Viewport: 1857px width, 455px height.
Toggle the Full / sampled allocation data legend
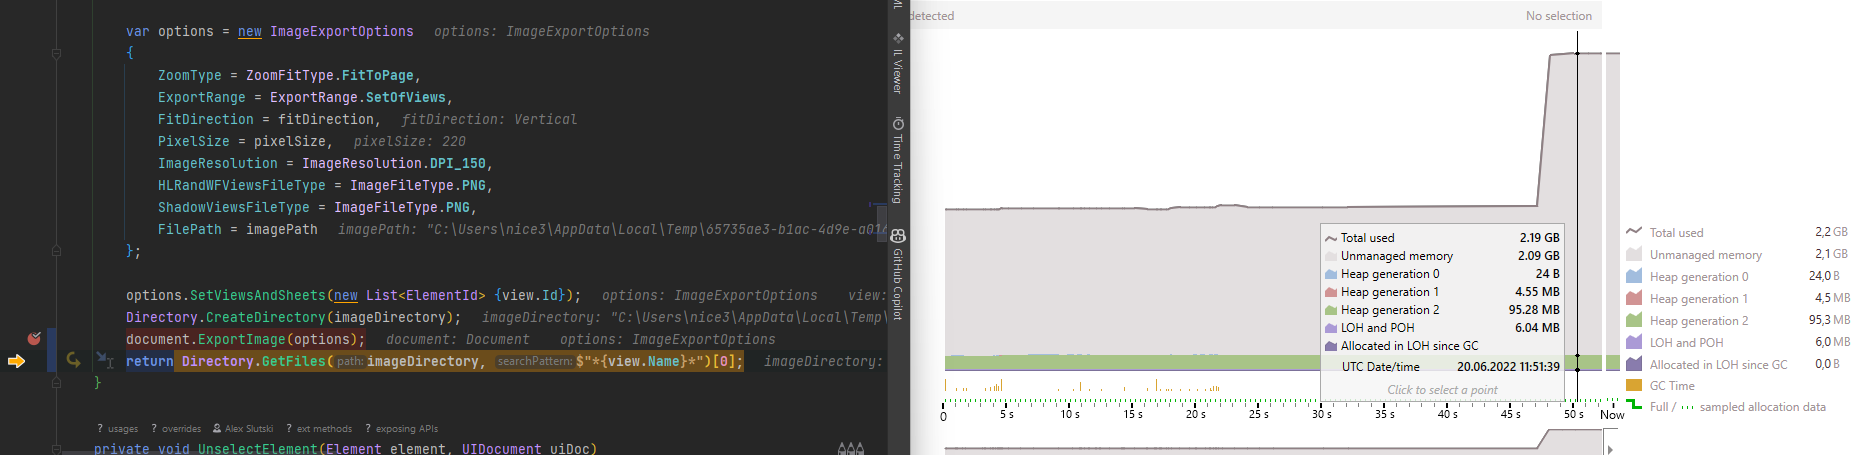[x=1727, y=407]
